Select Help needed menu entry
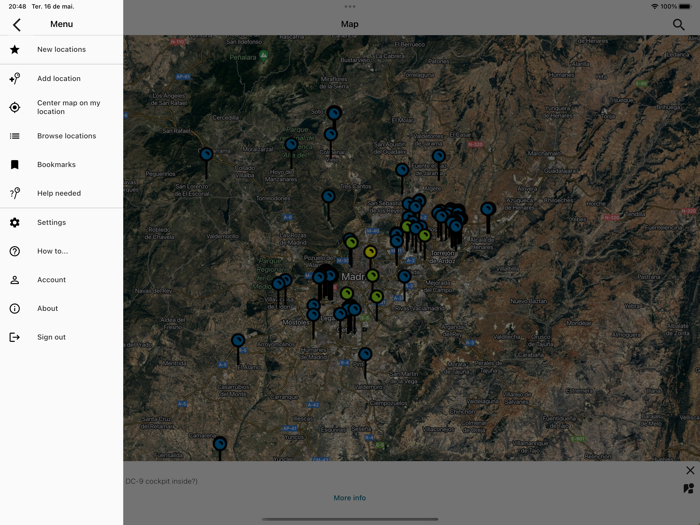 click(61, 193)
